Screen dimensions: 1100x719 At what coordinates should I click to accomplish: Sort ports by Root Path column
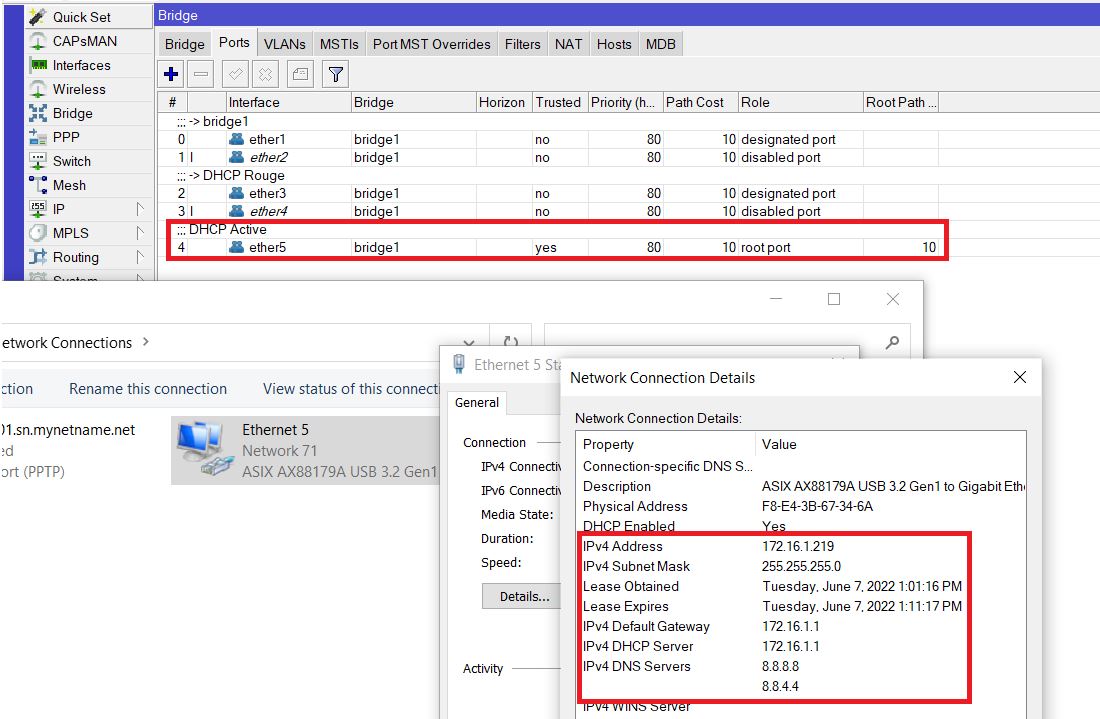coord(901,102)
